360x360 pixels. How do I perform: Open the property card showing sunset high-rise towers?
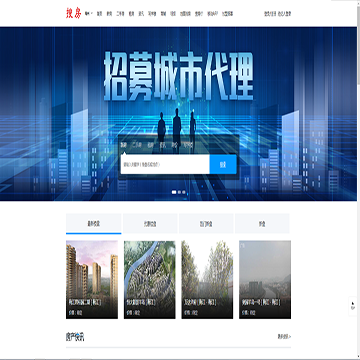pos(92,279)
